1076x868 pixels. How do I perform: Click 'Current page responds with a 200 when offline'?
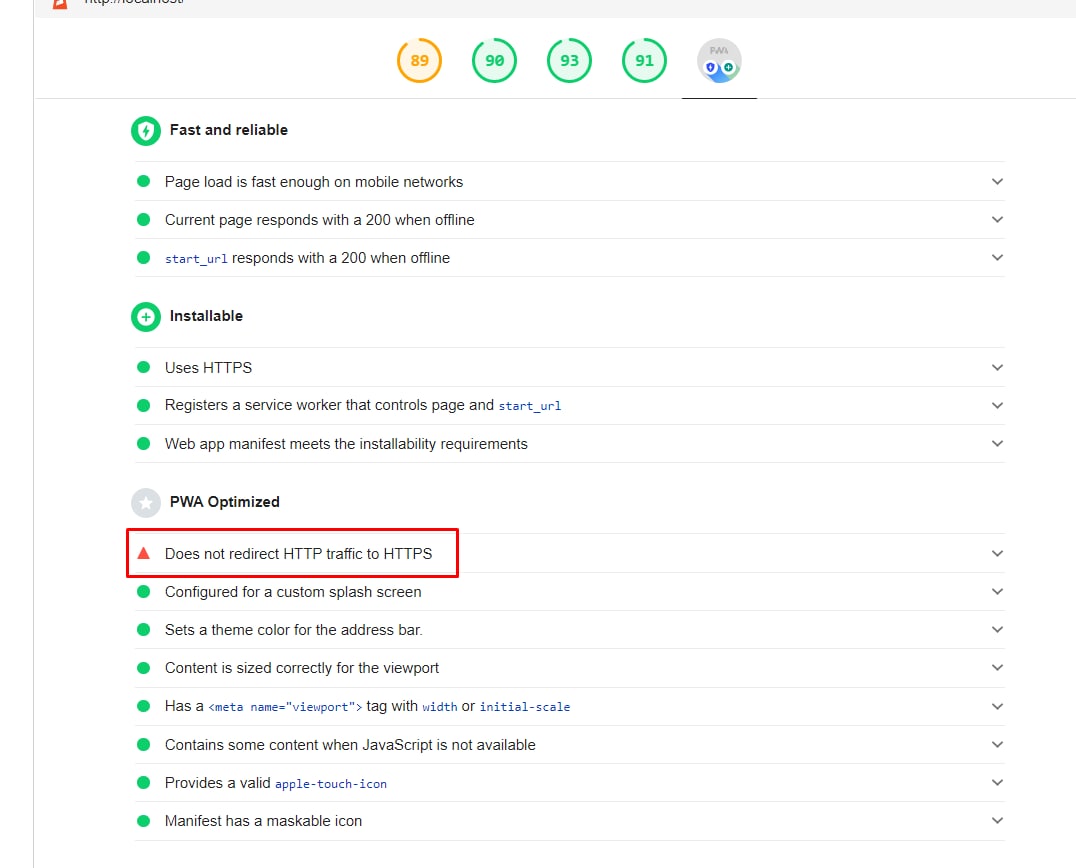[320, 220]
